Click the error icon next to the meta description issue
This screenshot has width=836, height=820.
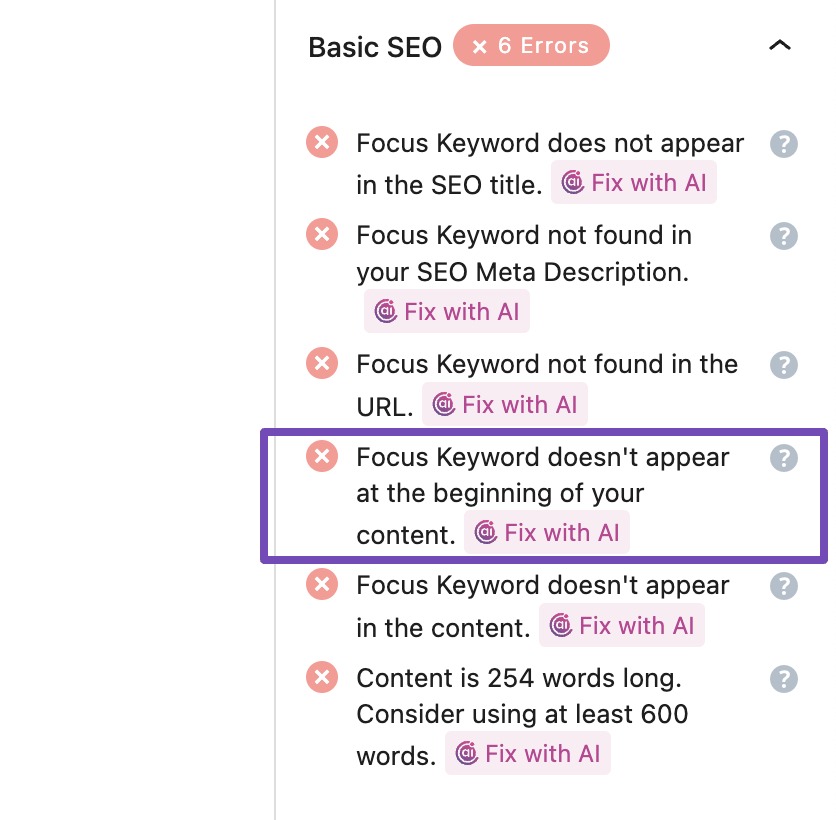coord(322,235)
